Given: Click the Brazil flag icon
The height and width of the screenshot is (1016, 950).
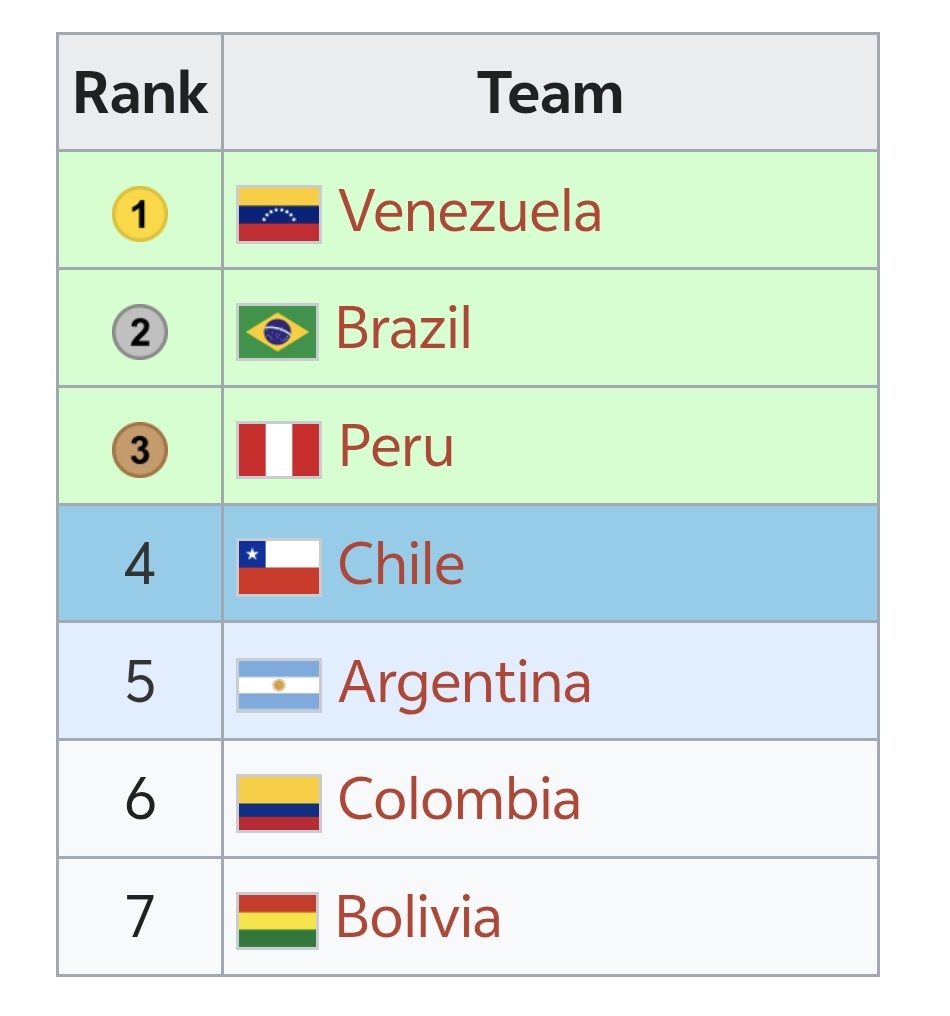Looking at the screenshot, I should 277,332.
